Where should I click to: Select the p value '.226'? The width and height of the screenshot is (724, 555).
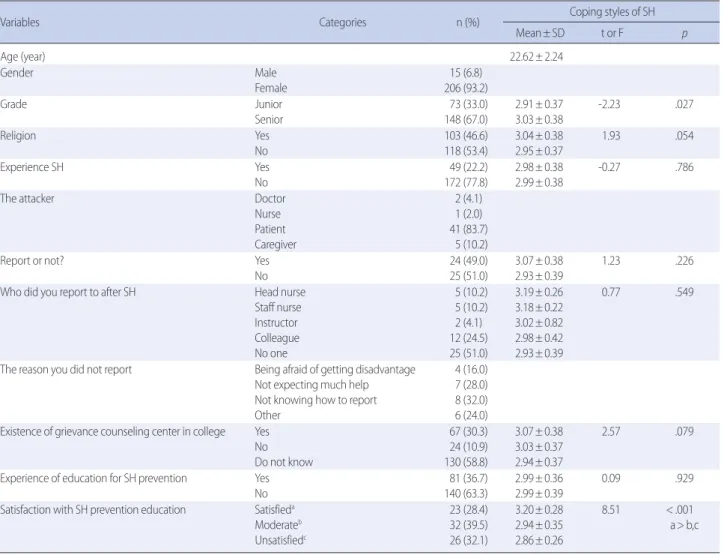[x=684, y=261]
